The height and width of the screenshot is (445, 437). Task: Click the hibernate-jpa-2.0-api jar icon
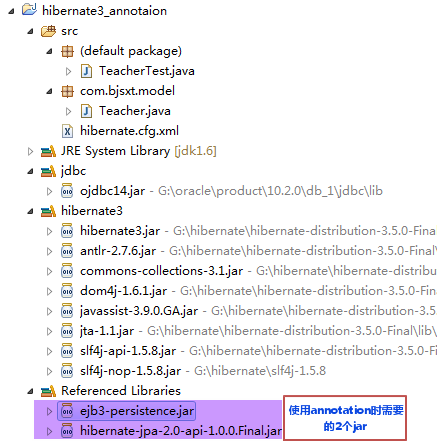(x=67, y=431)
